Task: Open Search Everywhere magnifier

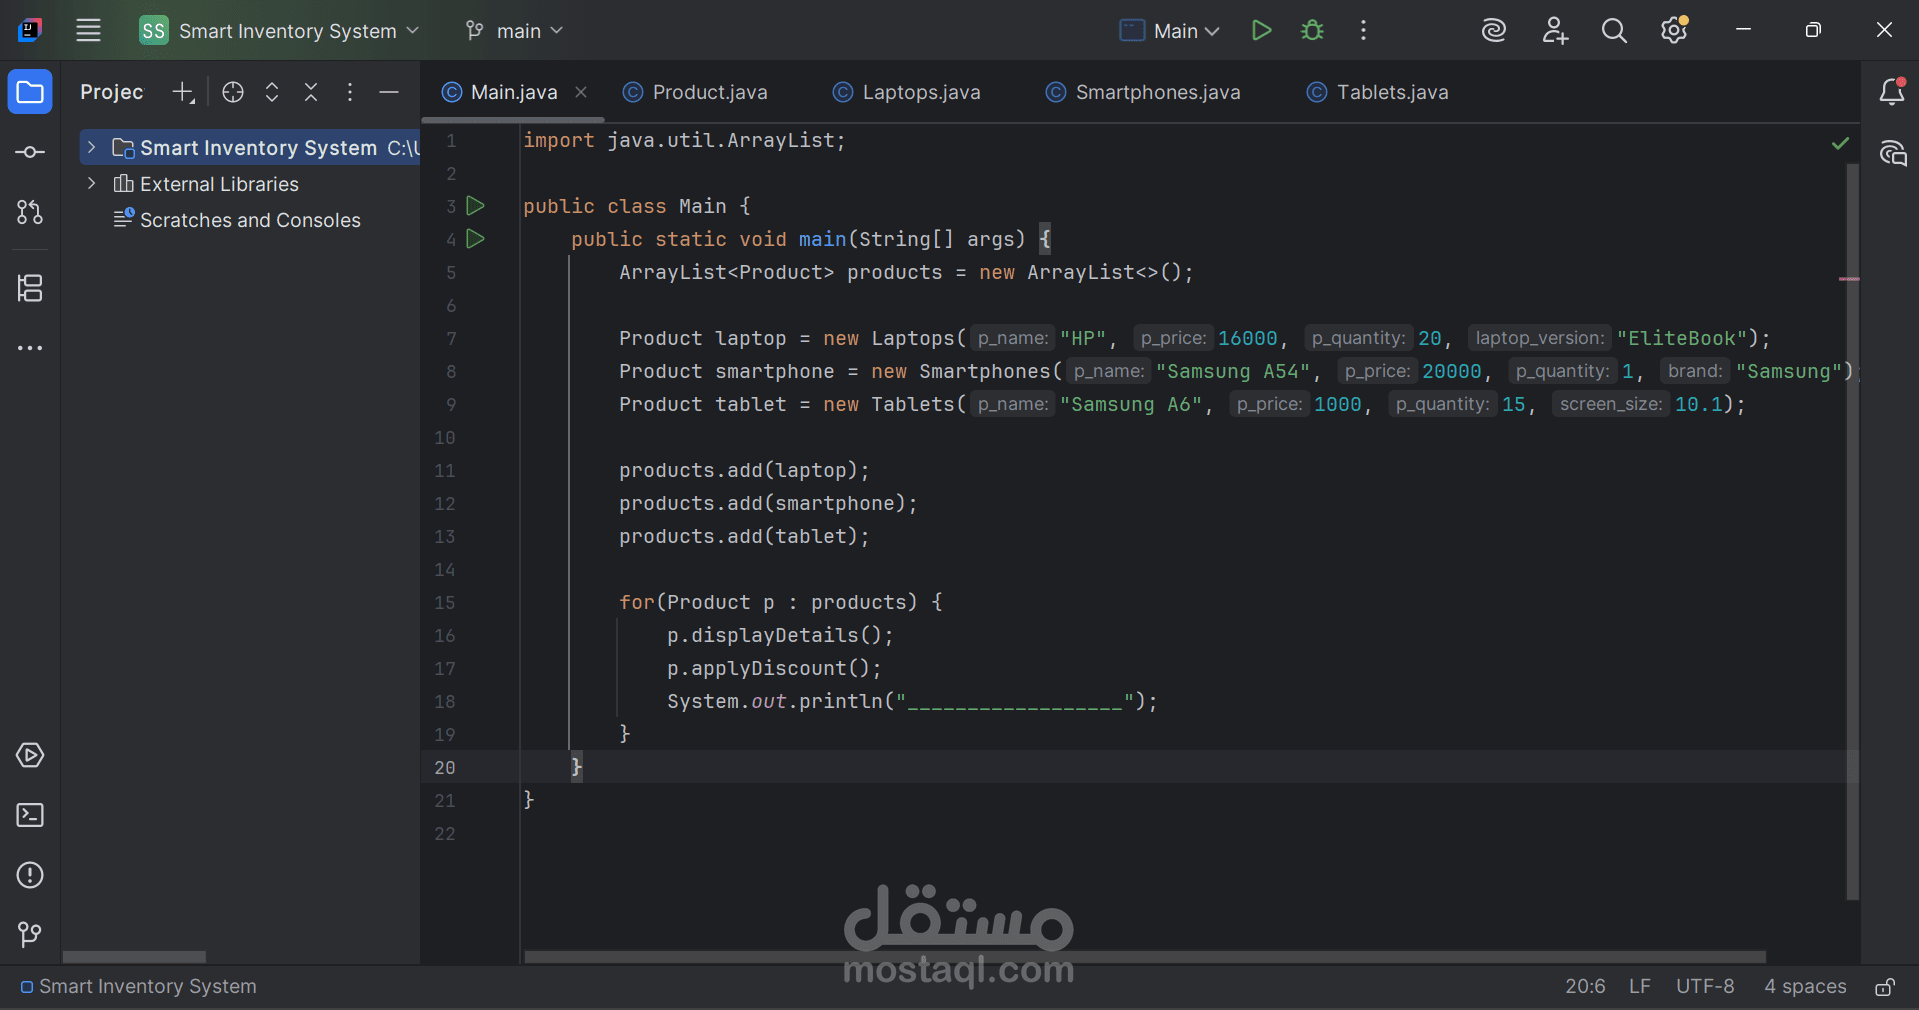Action: (1614, 31)
